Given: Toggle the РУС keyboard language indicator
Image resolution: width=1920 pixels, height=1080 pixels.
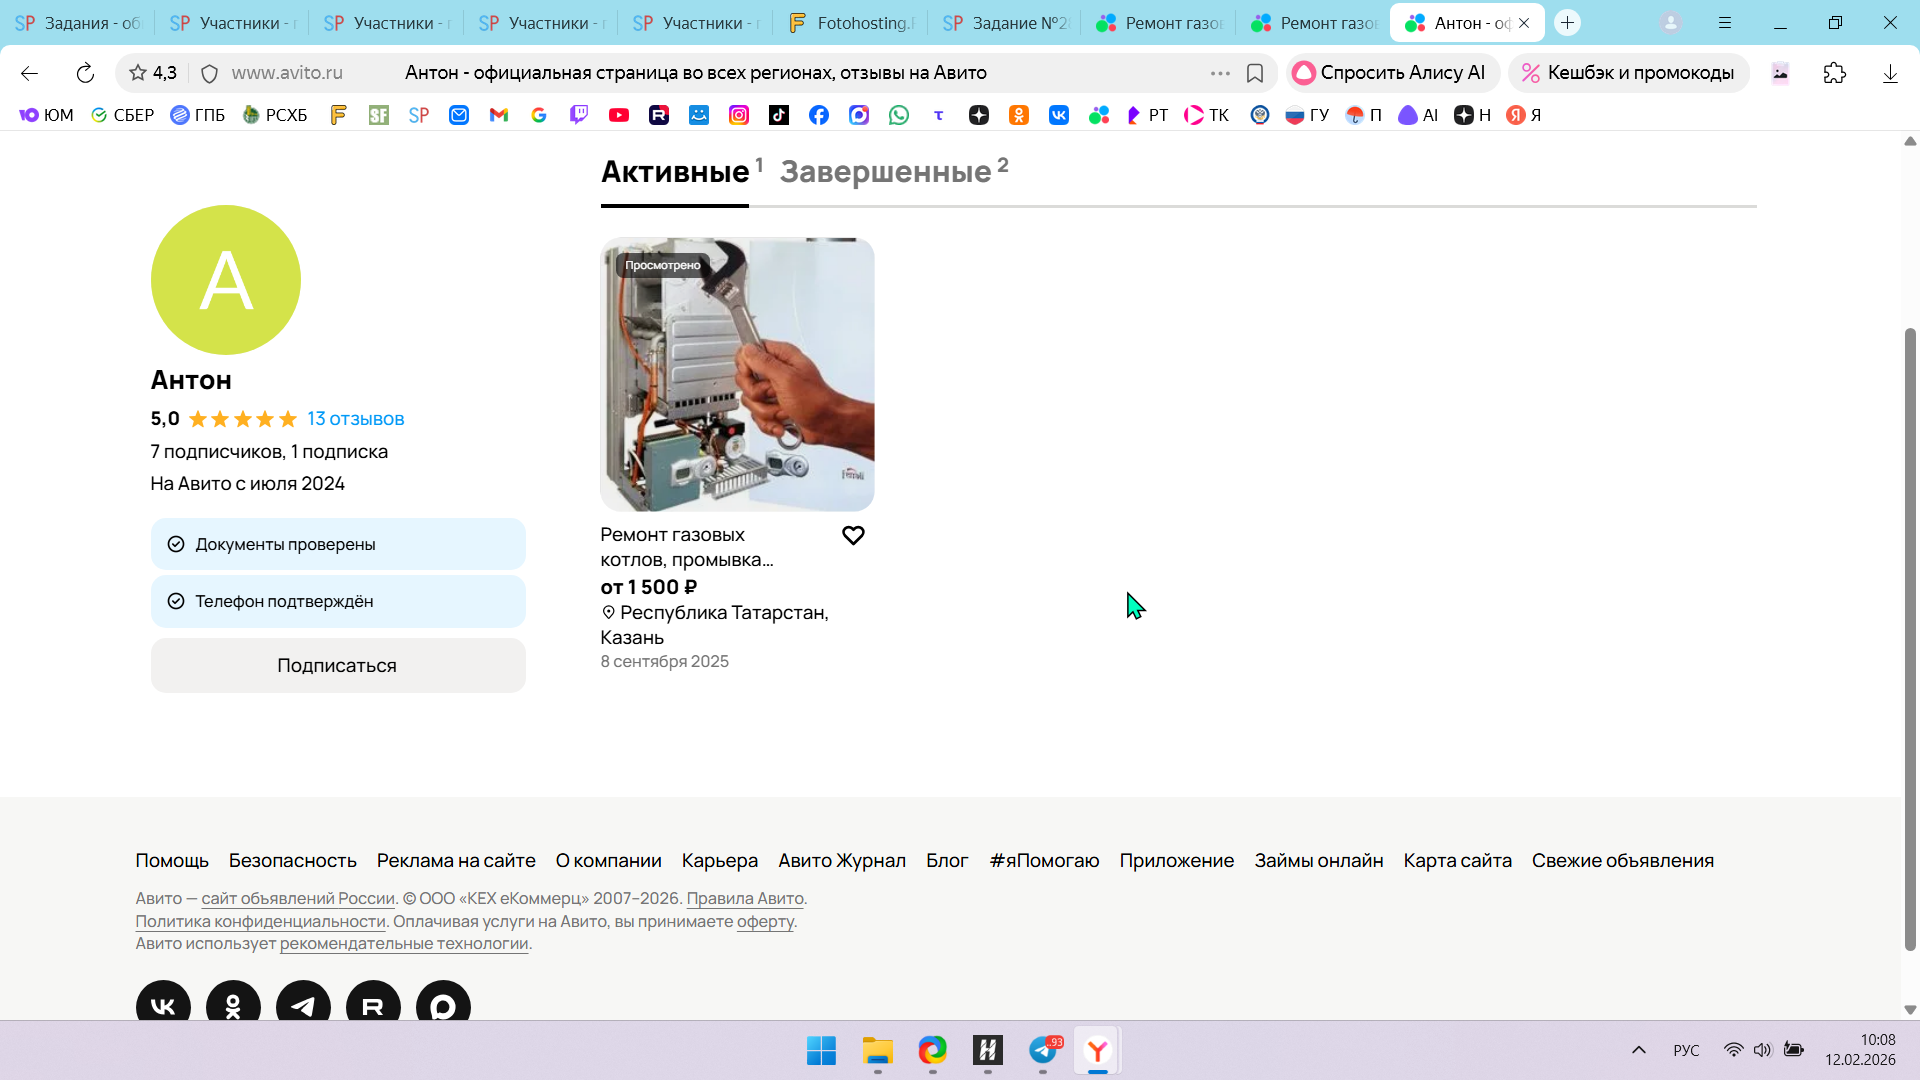Looking at the screenshot, I should pos(1686,1050).
